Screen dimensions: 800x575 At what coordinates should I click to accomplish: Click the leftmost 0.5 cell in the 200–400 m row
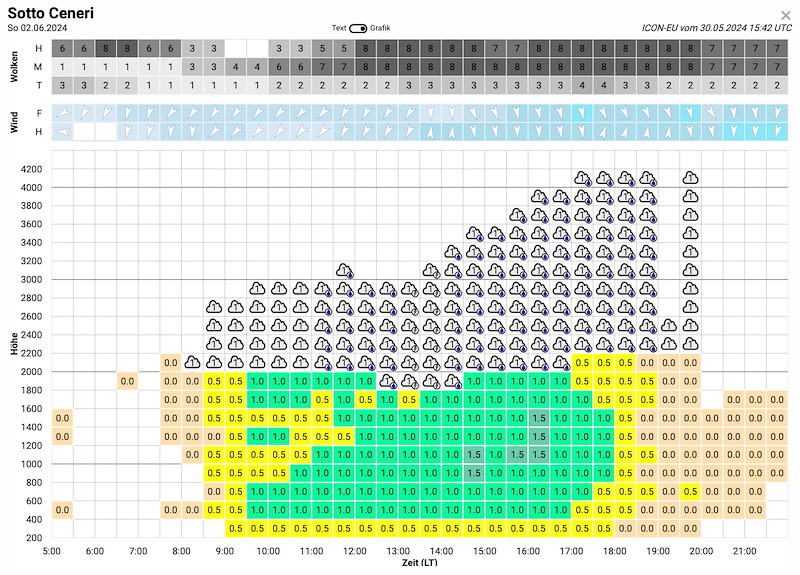236,529
